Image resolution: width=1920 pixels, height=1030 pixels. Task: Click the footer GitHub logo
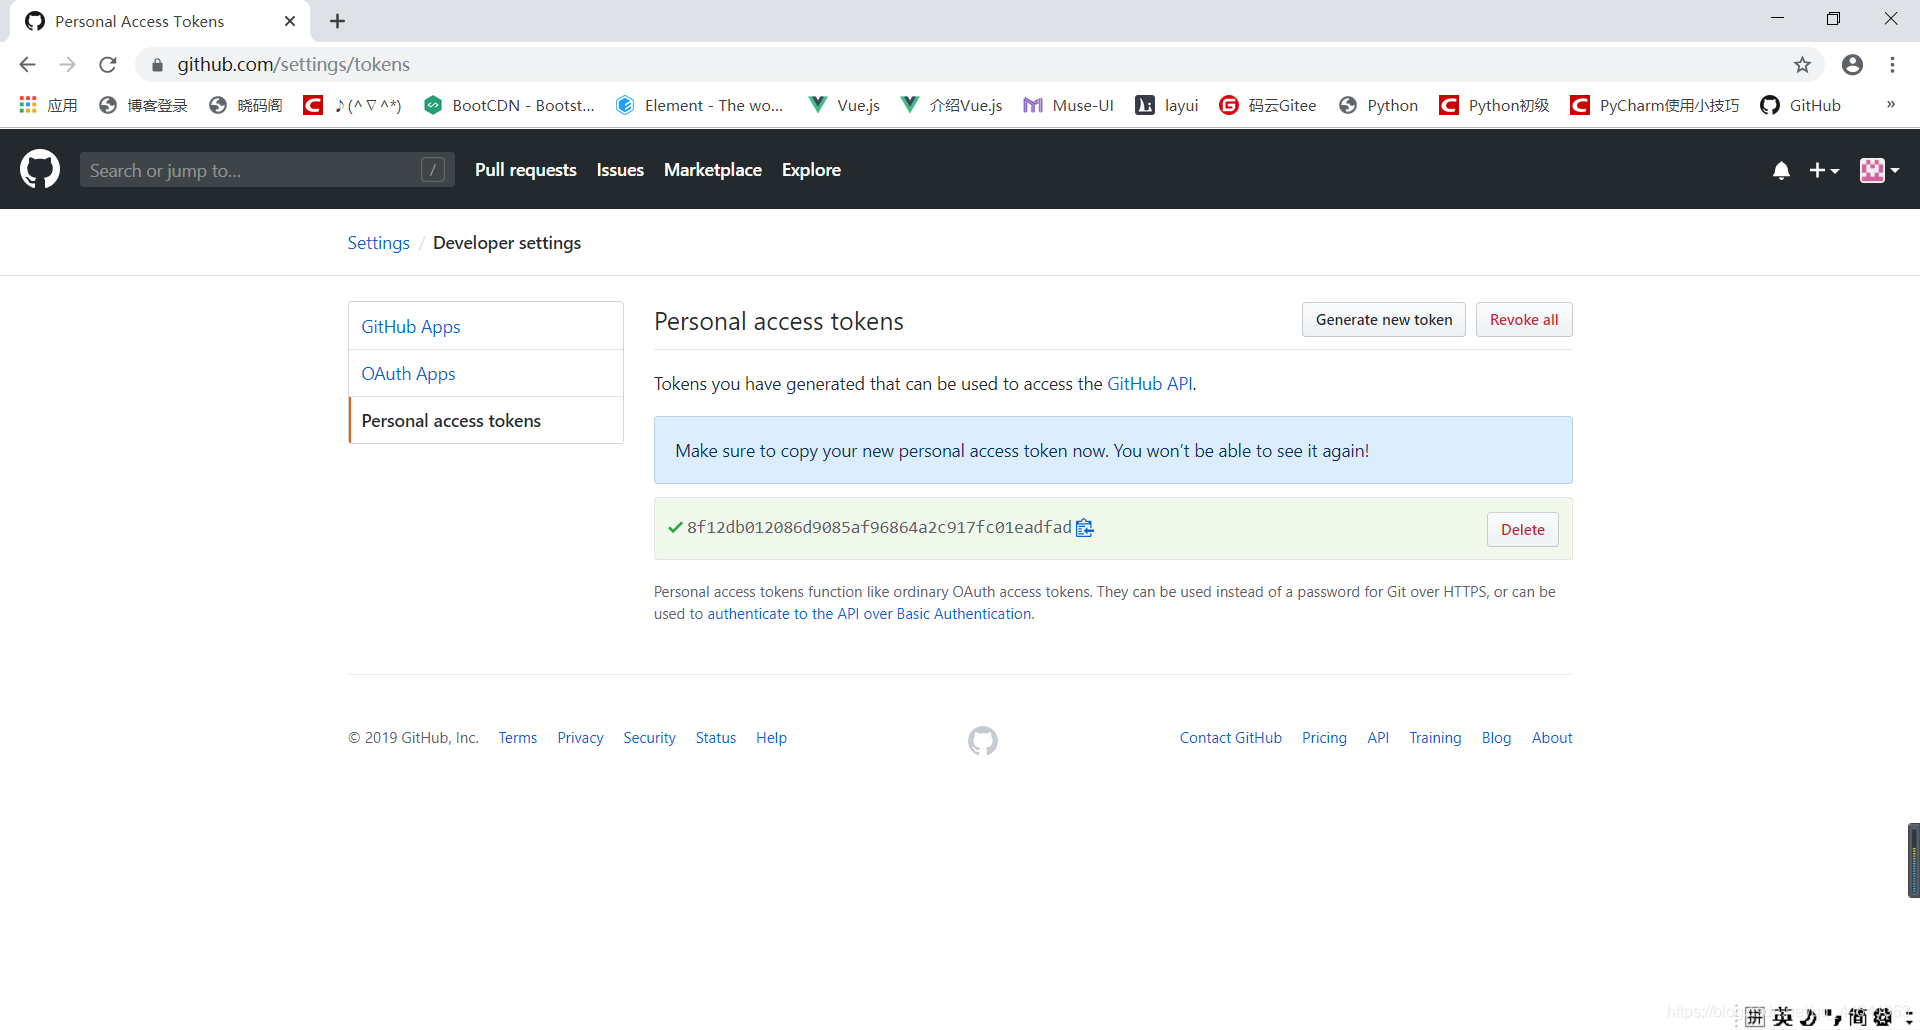pyautogui.click(x=983, y=740)
